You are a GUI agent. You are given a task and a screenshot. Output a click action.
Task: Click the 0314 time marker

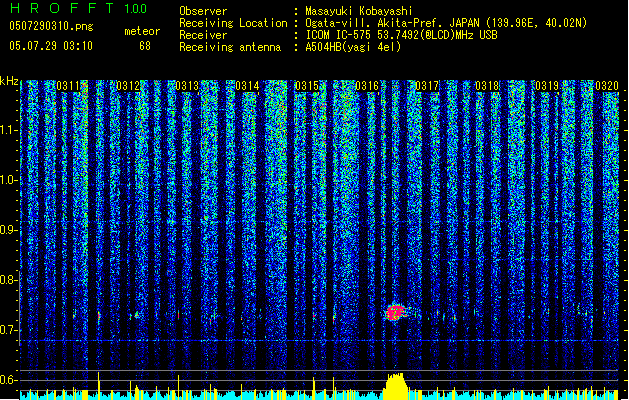point(247,86)
